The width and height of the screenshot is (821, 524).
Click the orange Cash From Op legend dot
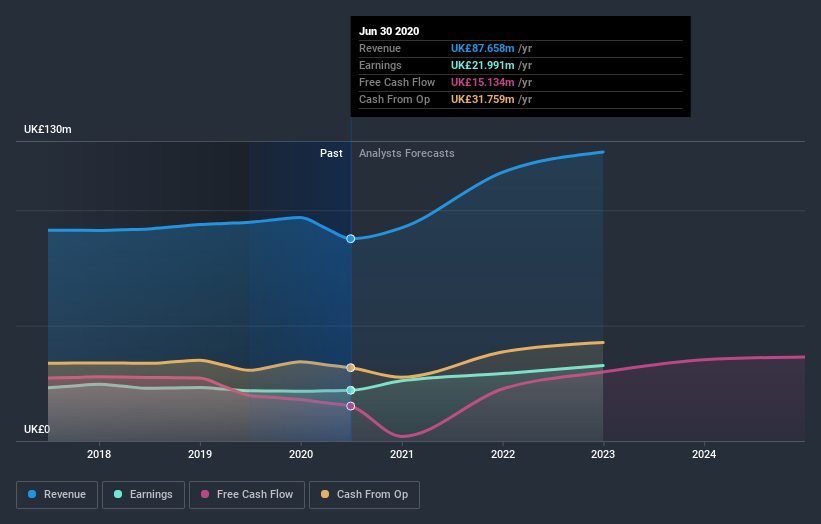coord(325,494)
